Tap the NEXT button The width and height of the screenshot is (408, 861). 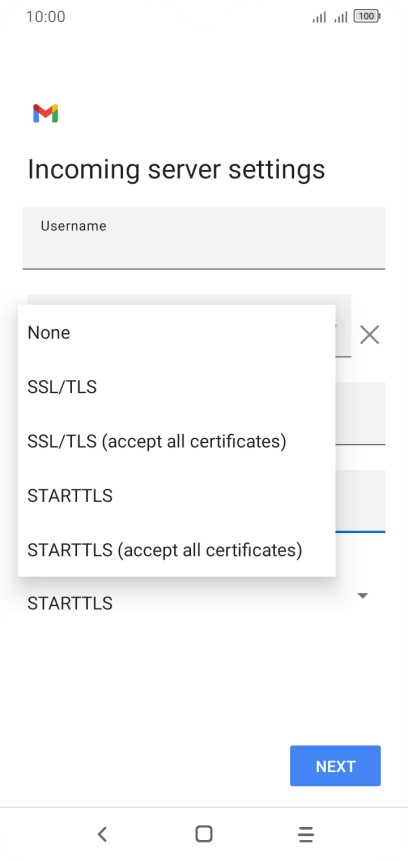coord(335,766)
